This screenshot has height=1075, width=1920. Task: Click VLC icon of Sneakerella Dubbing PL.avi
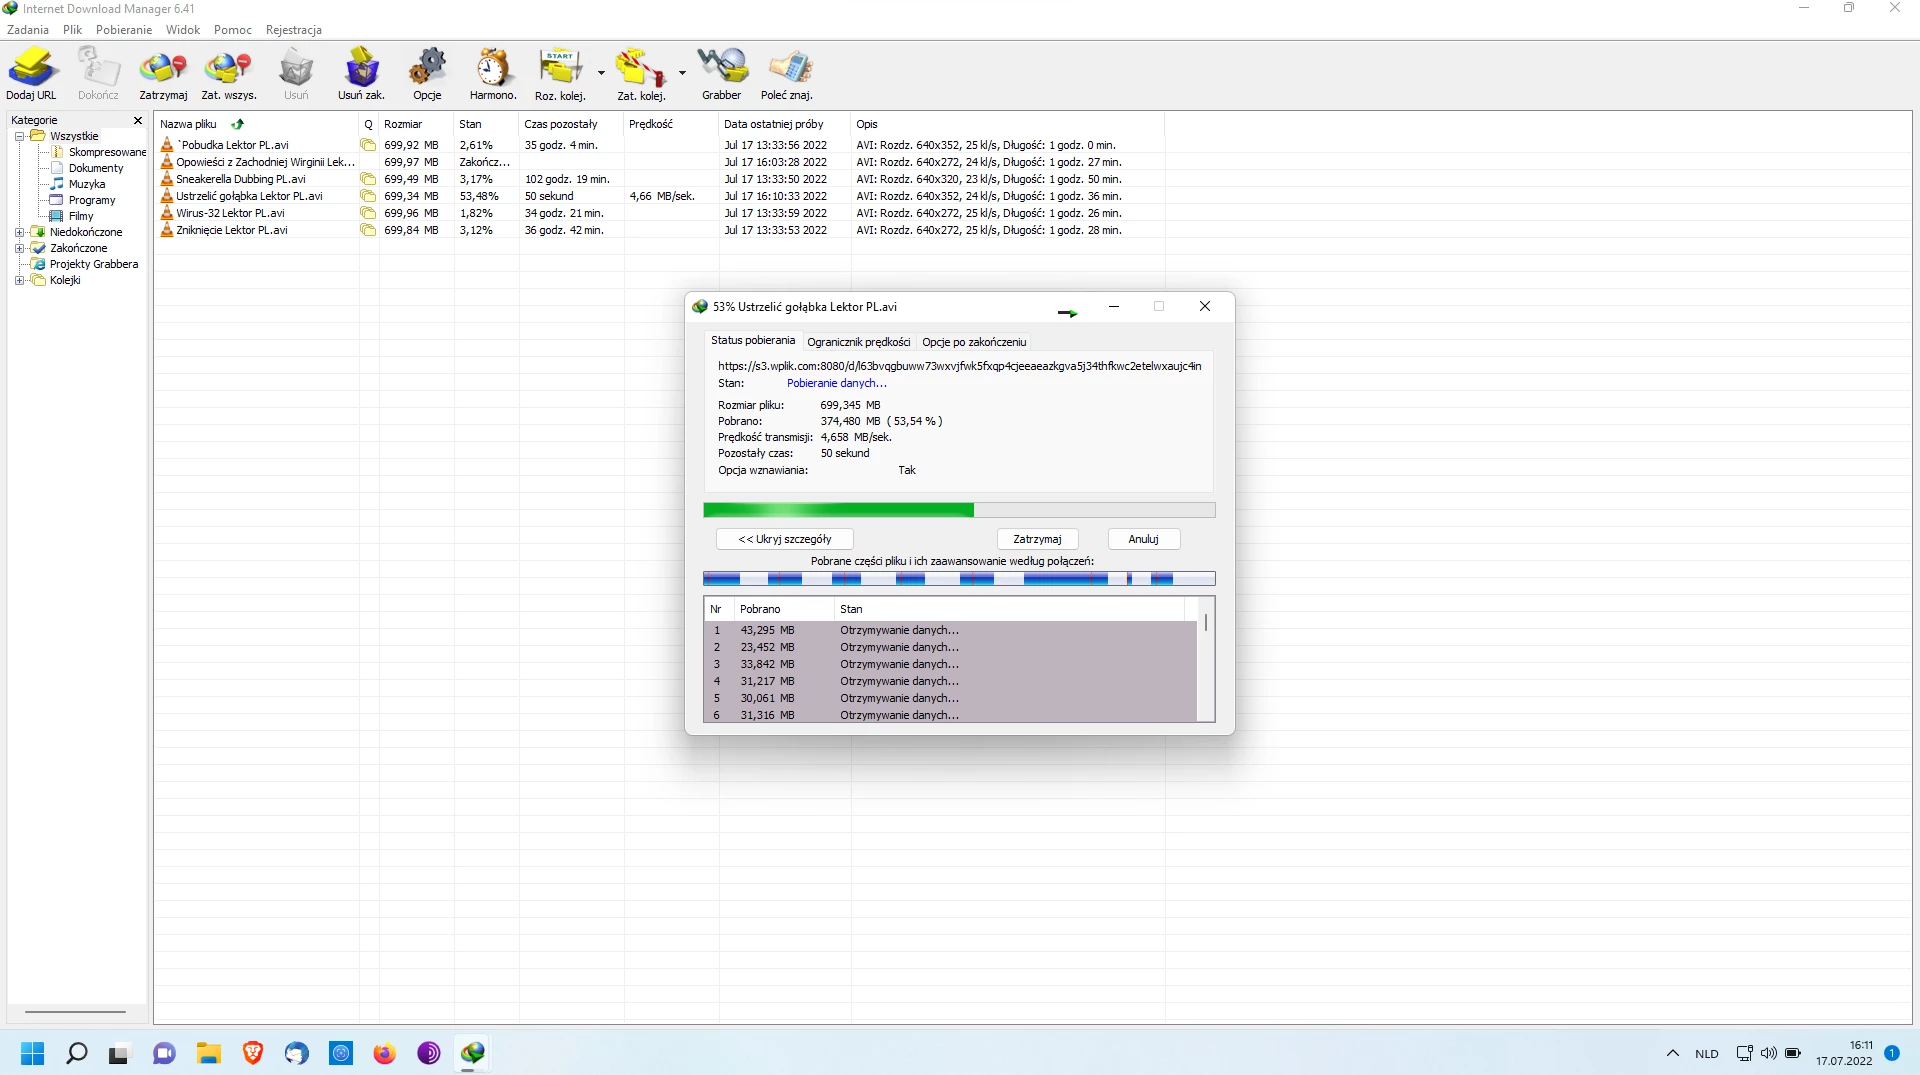click(167, 179)
